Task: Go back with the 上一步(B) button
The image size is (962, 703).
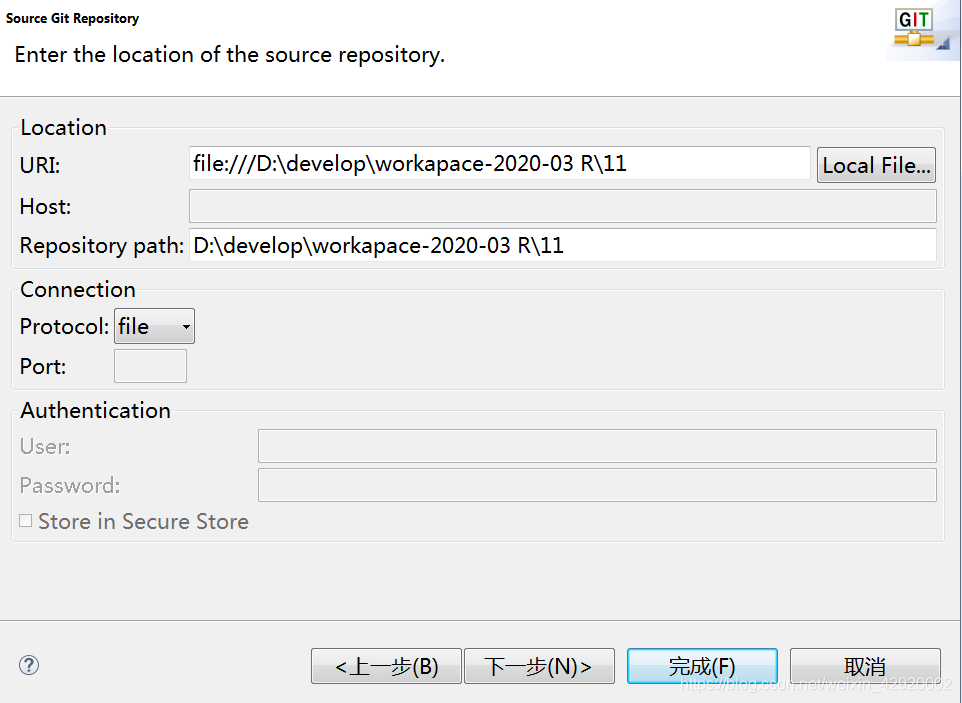Action: (x=386, y=666)
